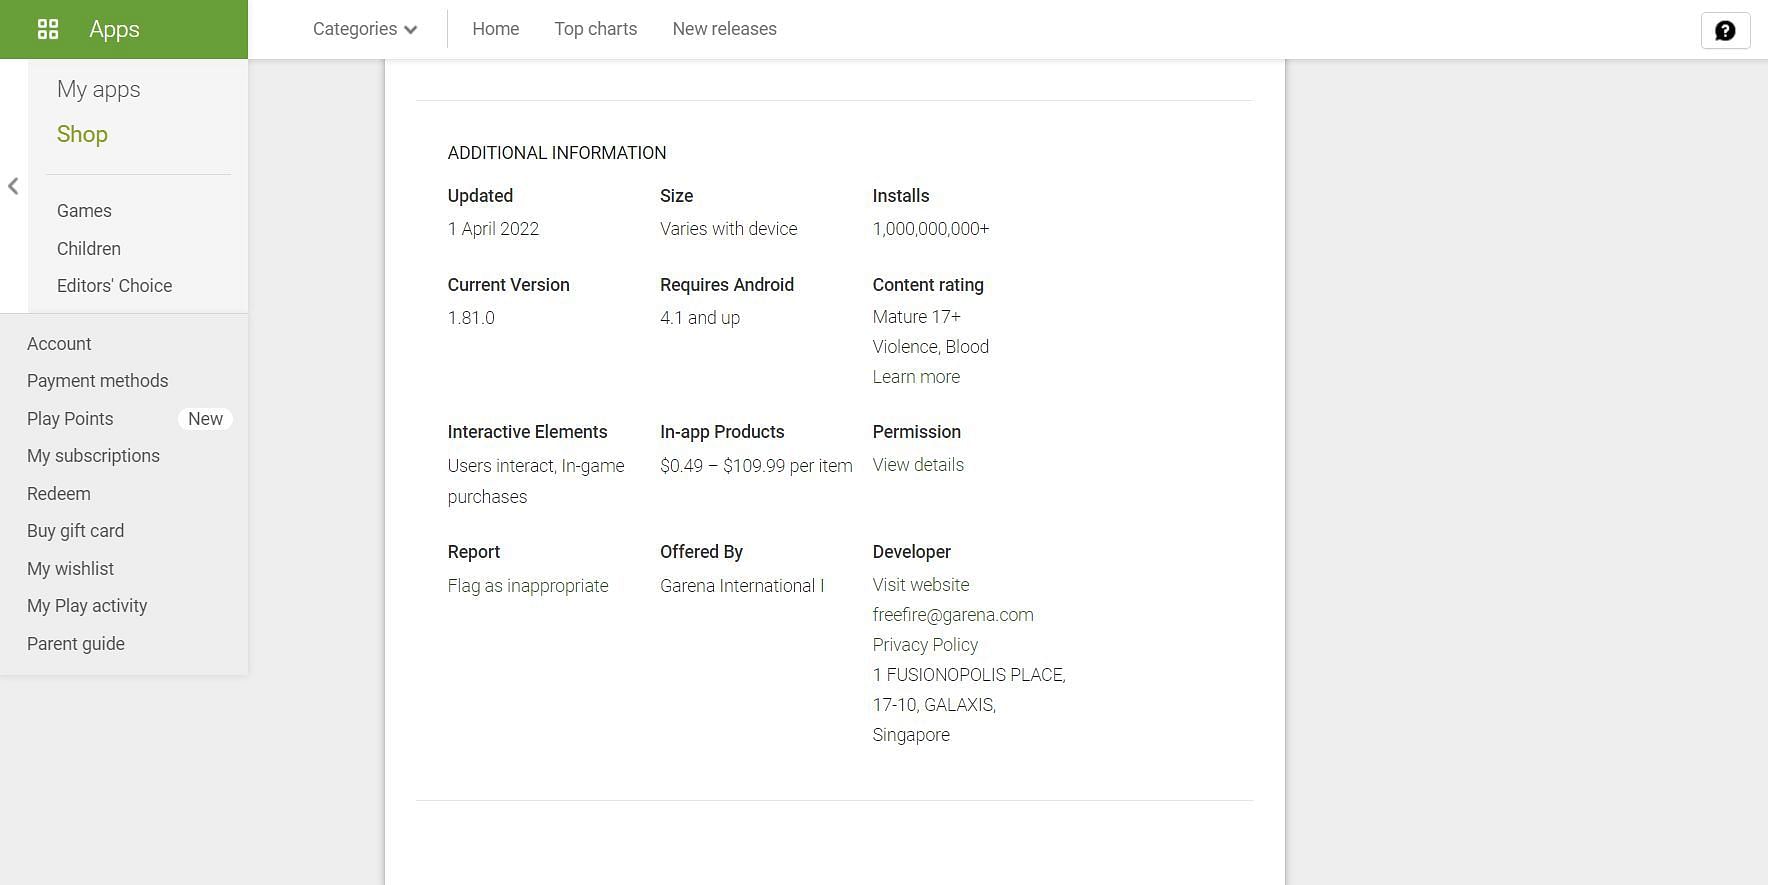Click Learn more under Content rating
Viewport: 1768px width, 885px height.
pos(915,377)
